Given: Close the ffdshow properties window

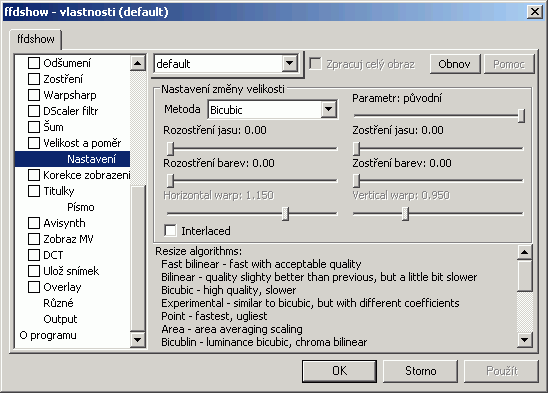Looking at the screenshot, I should coord(535,12).
